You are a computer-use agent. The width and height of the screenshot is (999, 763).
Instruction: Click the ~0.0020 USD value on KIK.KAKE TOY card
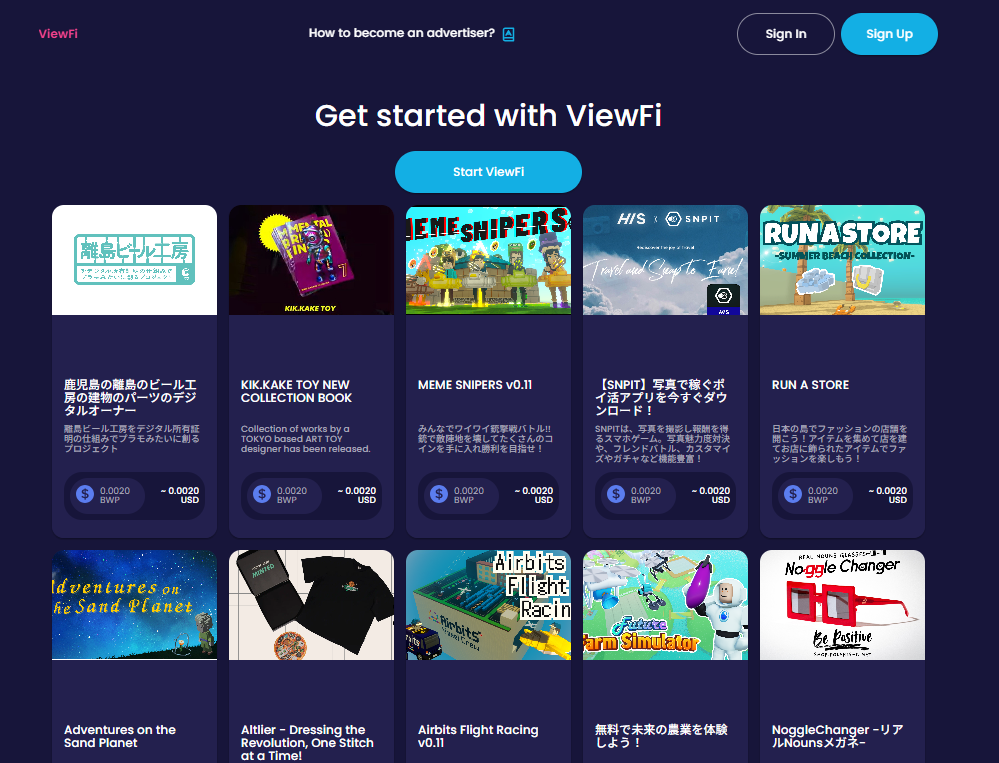click(x=357, y=495)
